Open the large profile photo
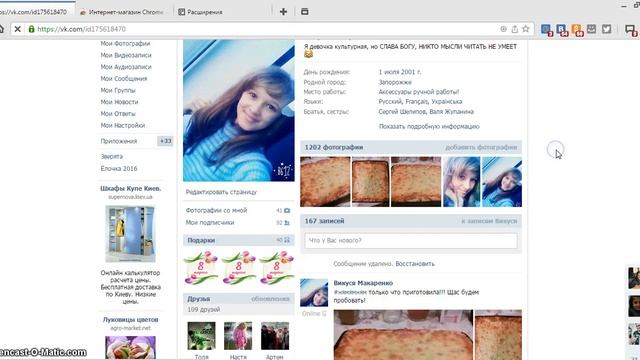This screenshot has width=640, height=360. 239,111
